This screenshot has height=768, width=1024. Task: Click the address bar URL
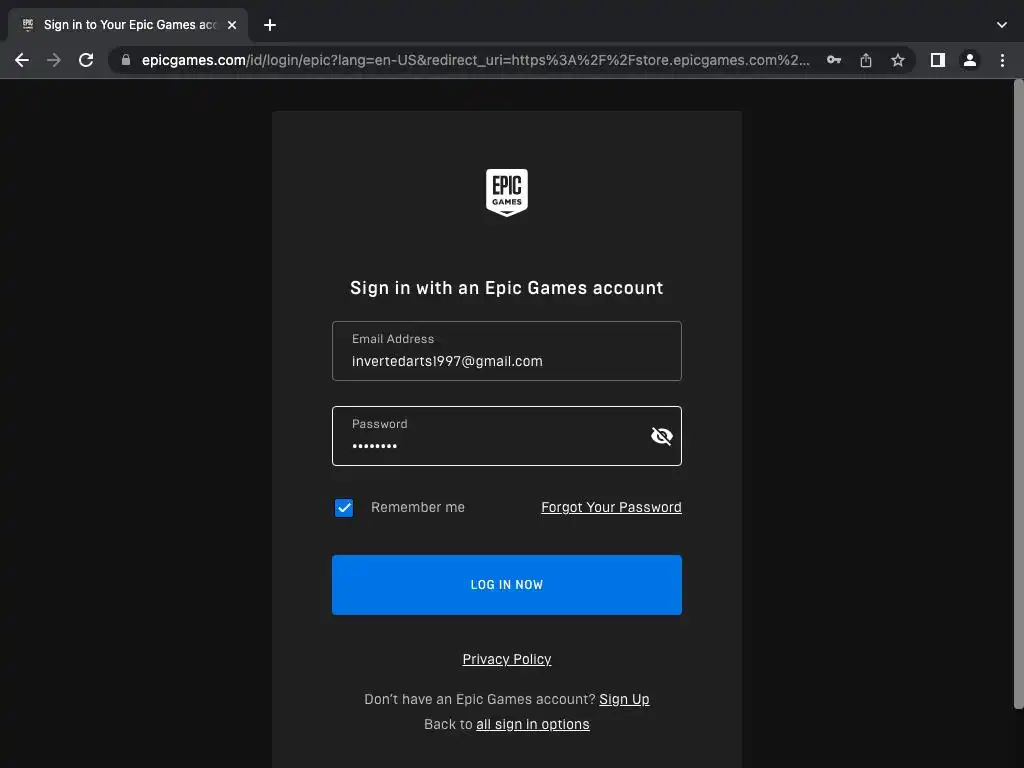475,60
